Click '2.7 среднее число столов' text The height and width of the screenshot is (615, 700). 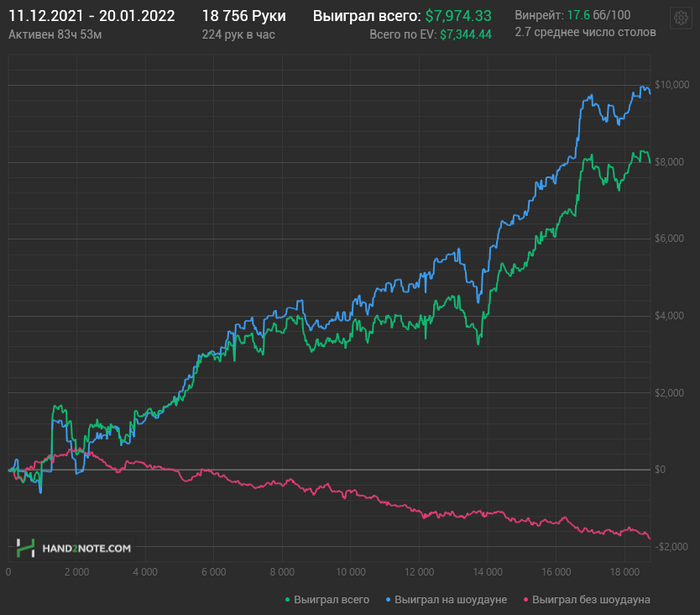585,32
